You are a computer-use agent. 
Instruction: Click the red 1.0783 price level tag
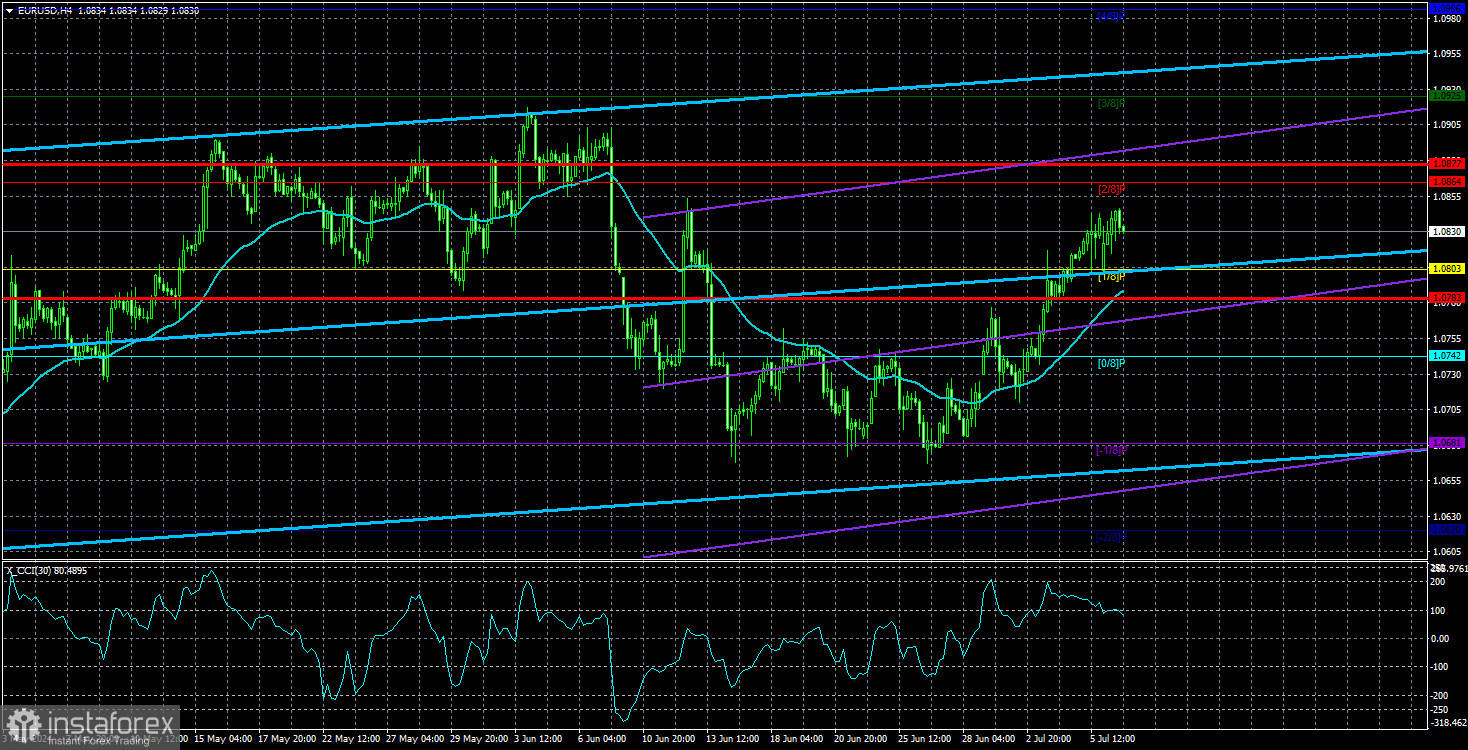click(1447, 297)
